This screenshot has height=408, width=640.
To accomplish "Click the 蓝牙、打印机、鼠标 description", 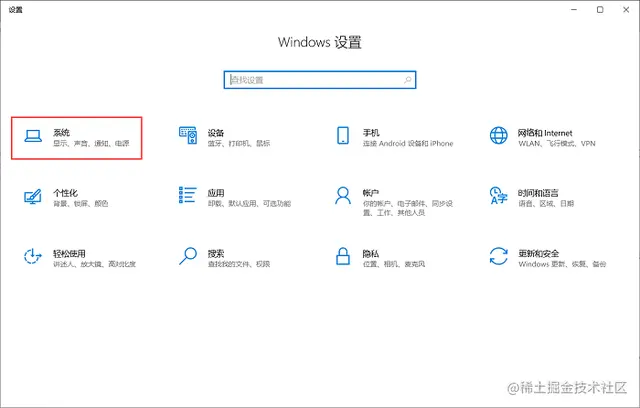I will coord(239,144).
